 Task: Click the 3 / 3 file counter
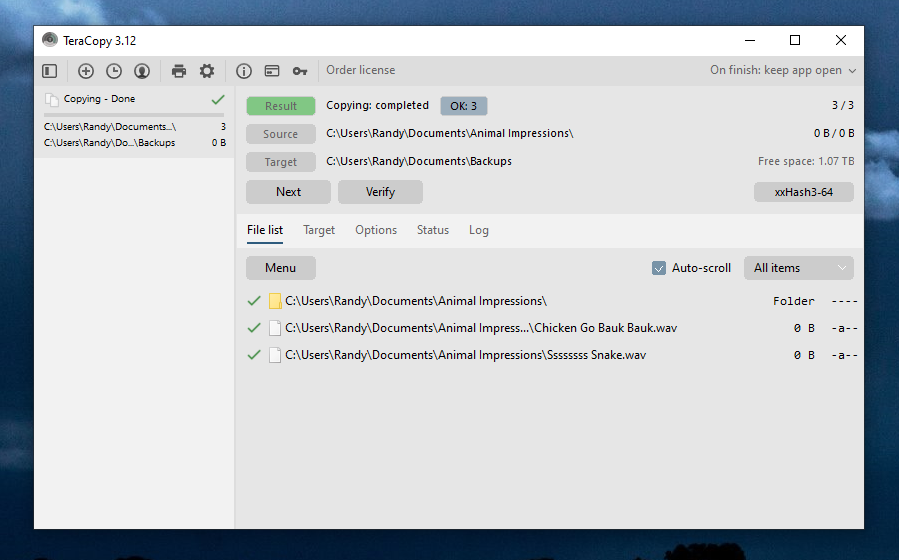click(843, 105)
